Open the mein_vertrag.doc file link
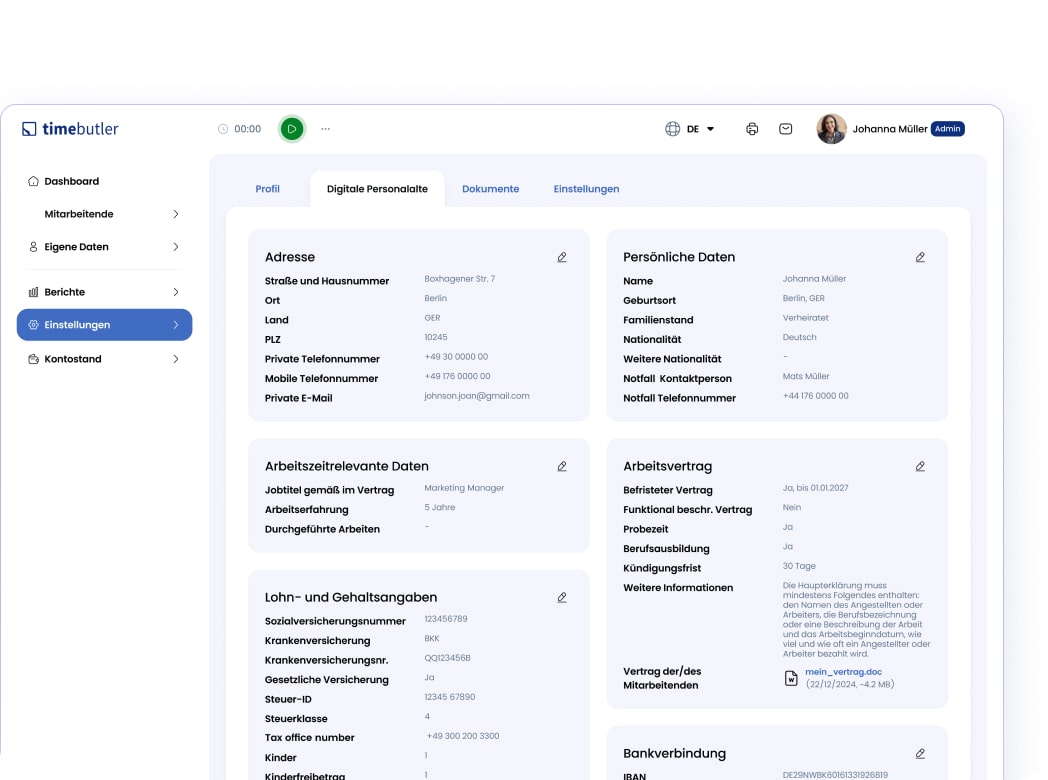1048x780 pixels. tap(843, 672)
